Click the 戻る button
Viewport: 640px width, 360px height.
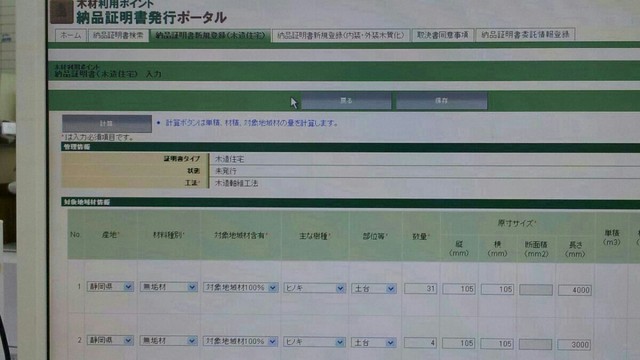click(x=346, y=100)
